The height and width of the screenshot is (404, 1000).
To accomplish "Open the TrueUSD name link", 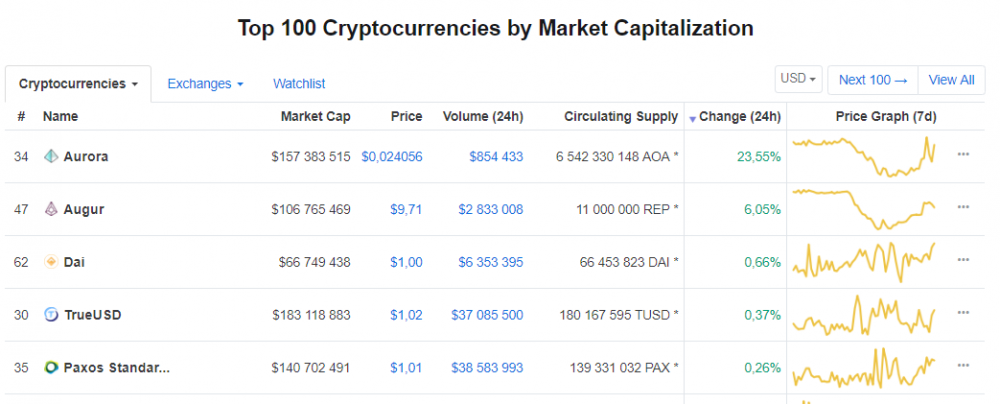I will (92, 315).
